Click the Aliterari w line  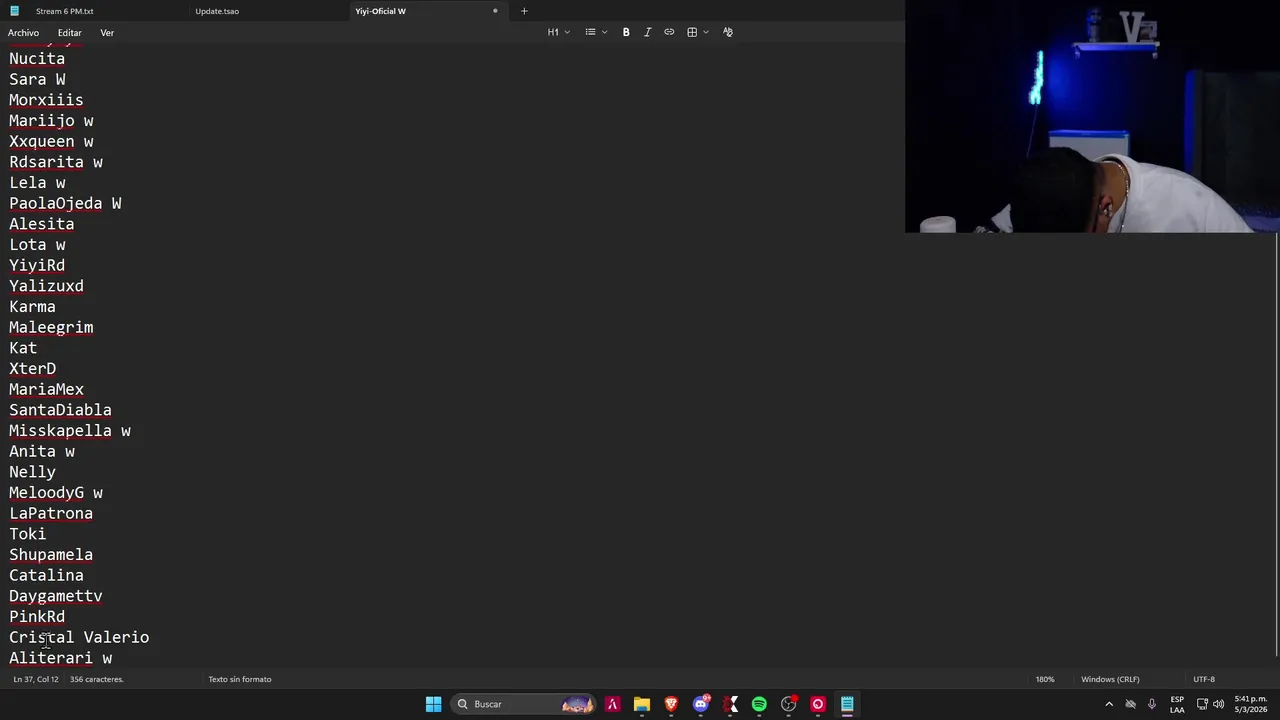[60, 658]
